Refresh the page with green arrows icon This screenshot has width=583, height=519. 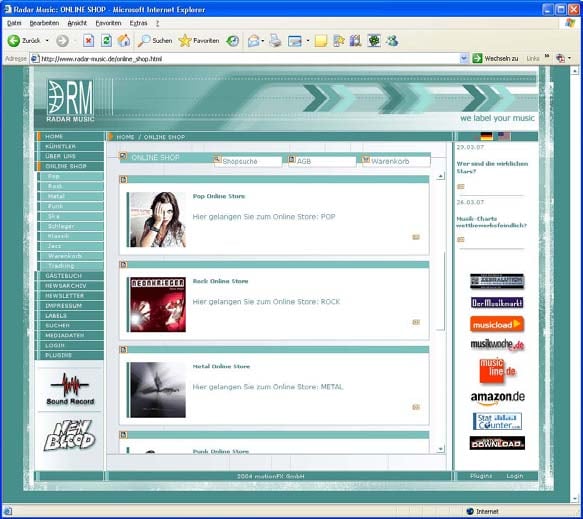[x=106, y=41]
